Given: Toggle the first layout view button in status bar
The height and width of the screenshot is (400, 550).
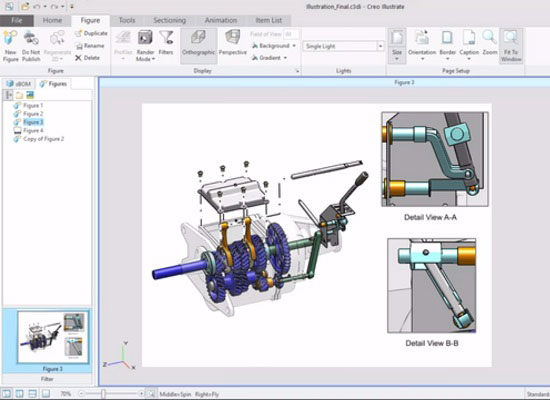Looking at the screenshot, I should coord(6,394).
